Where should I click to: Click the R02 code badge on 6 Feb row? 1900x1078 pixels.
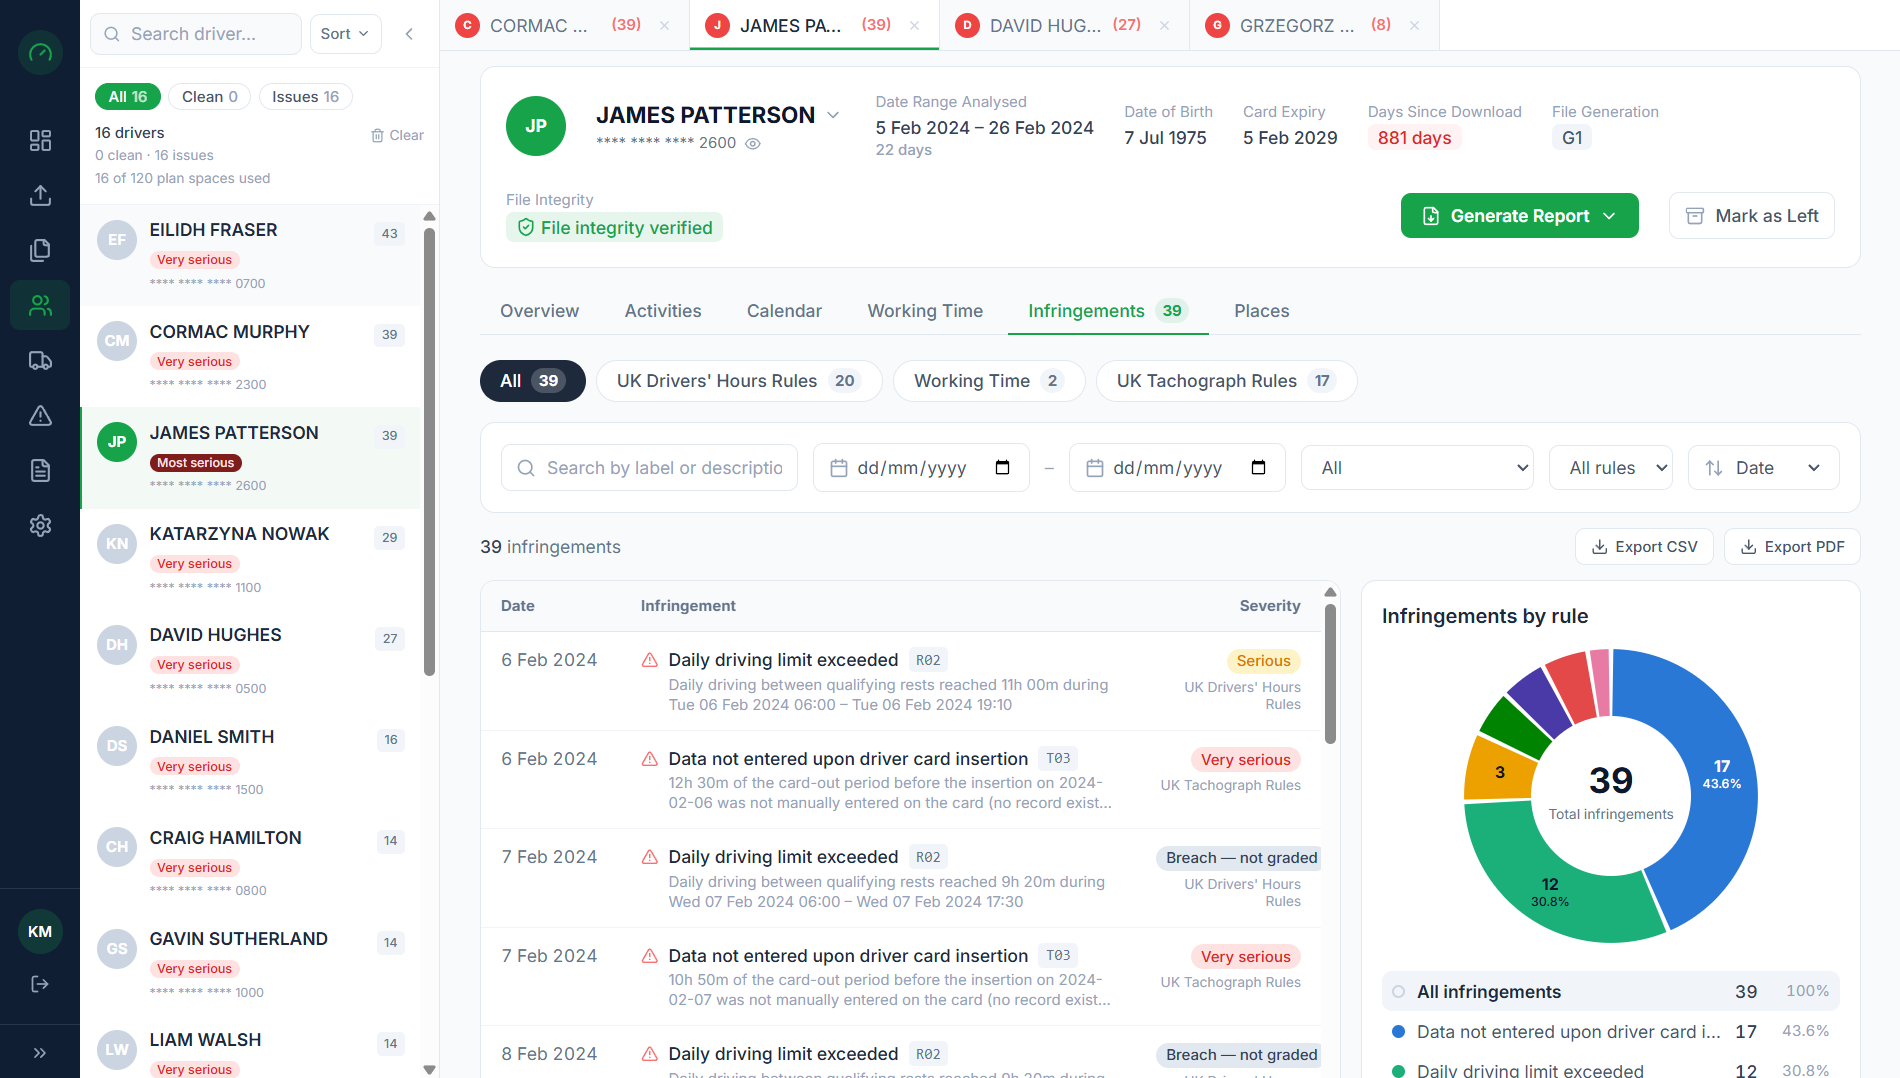click(x=928, y=660)
